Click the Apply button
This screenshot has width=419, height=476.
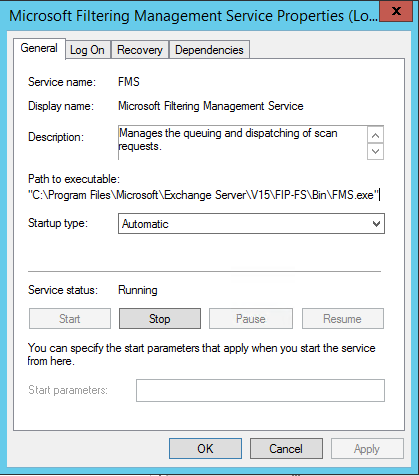pyautogui.click(x=367, y=449)
